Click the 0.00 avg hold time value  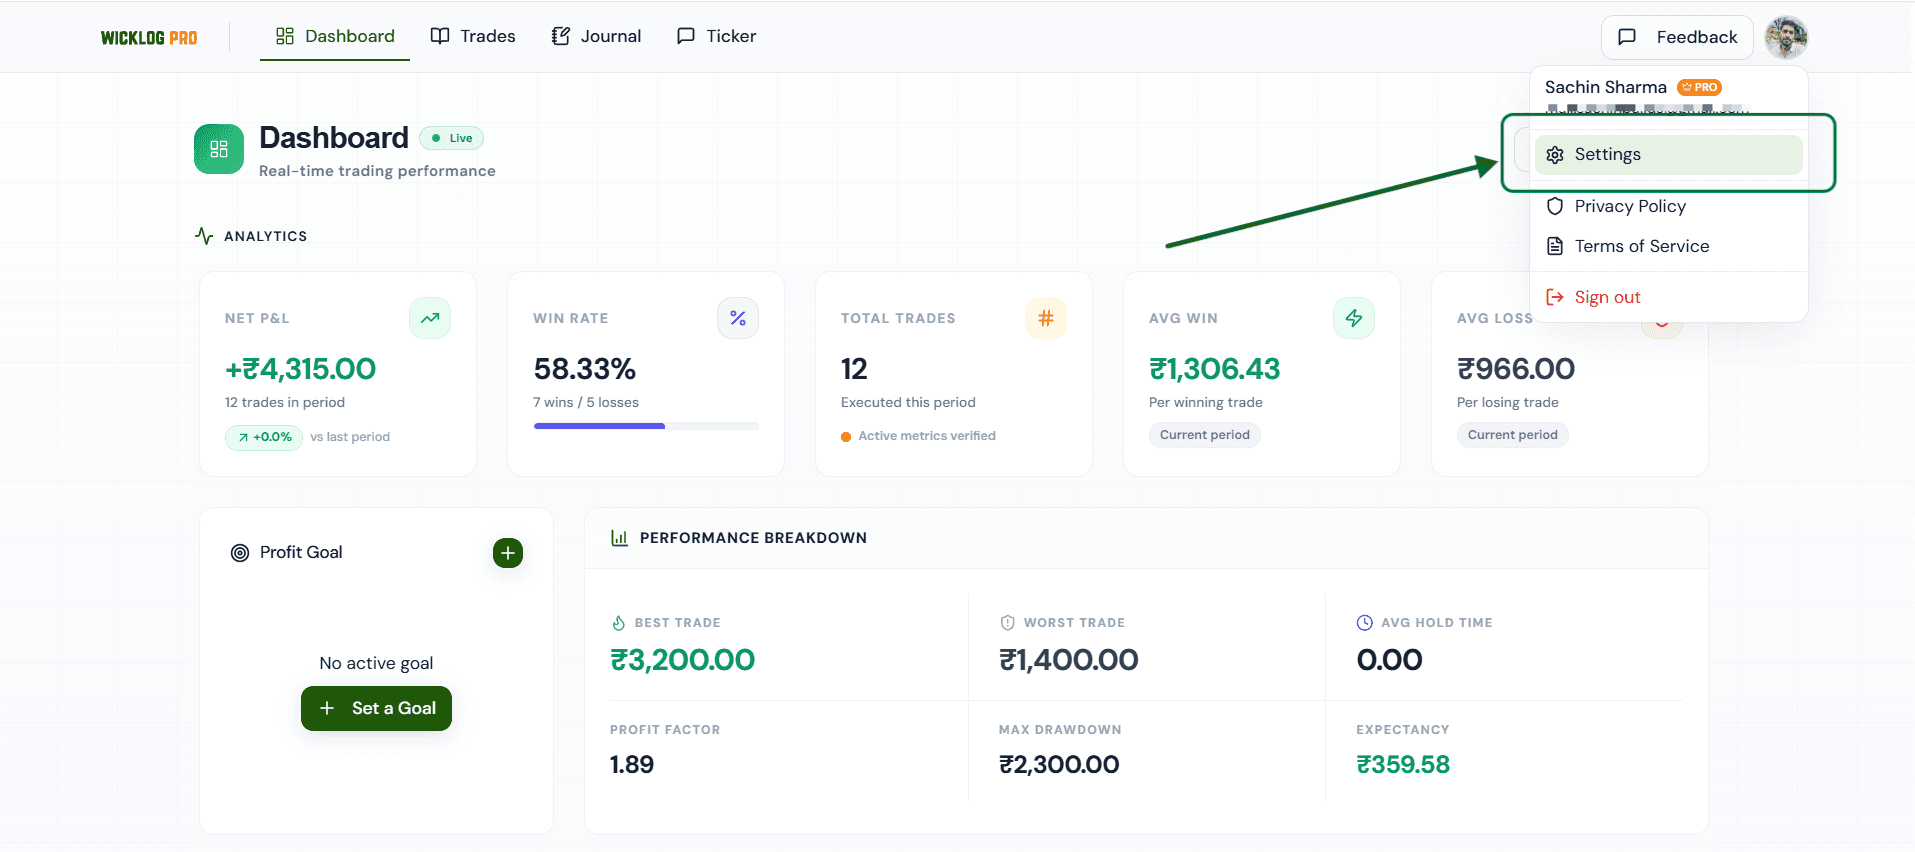tap(1389, 660)
